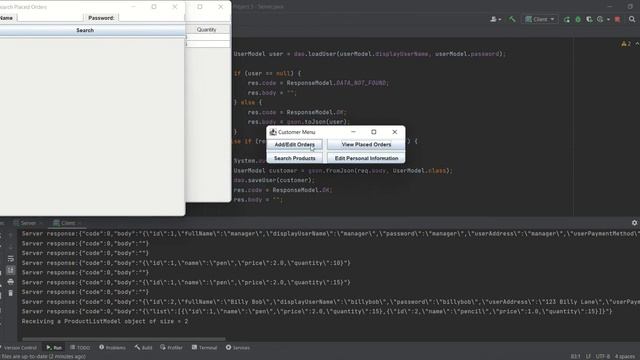Clear console with trash icon
The image size is (640, 360).
pos(11,293)
